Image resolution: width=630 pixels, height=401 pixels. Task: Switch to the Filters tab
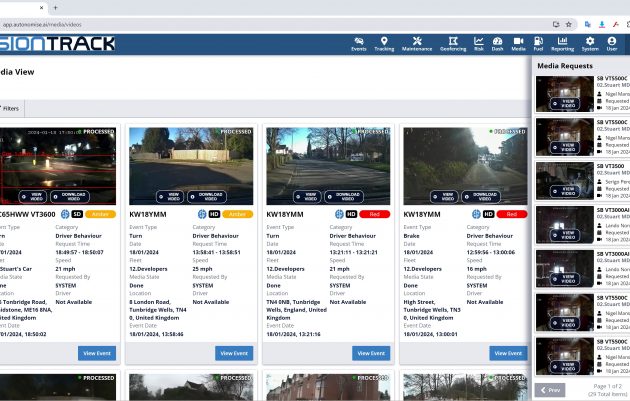tap(10, 108)
